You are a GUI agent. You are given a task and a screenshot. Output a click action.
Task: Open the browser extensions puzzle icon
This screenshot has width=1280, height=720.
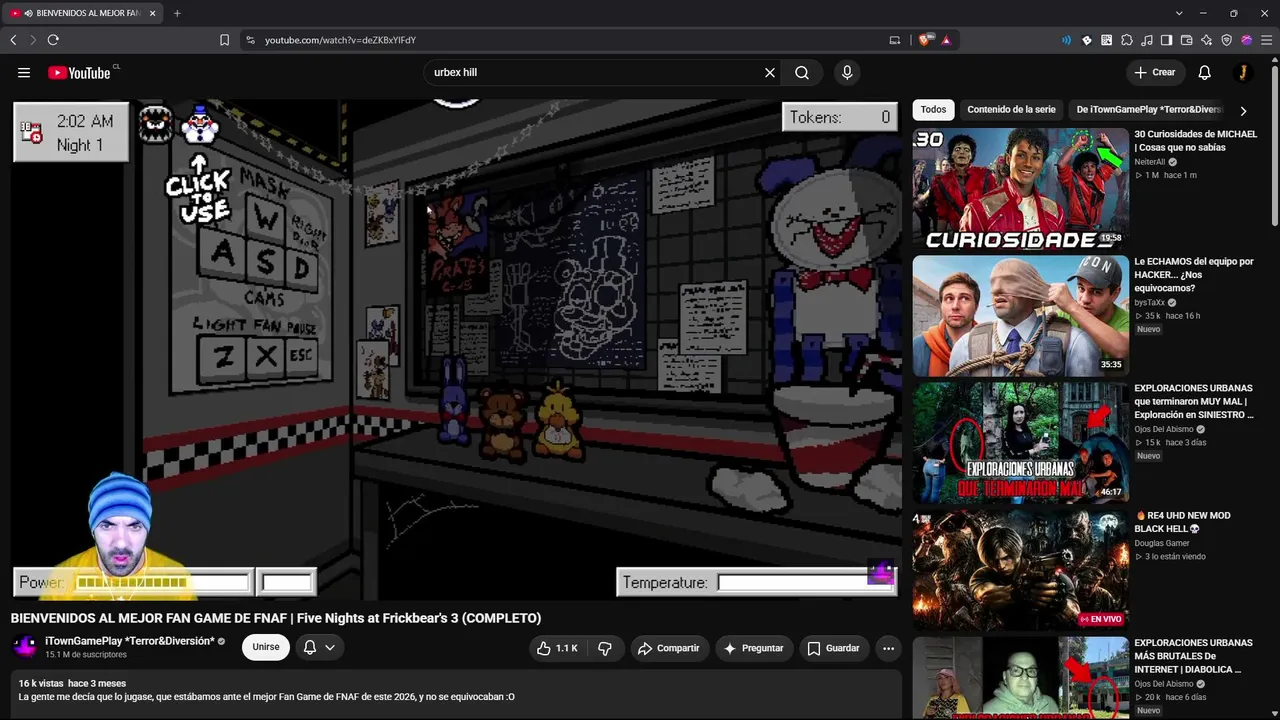pyautogui.click(x=1127, y=40)
